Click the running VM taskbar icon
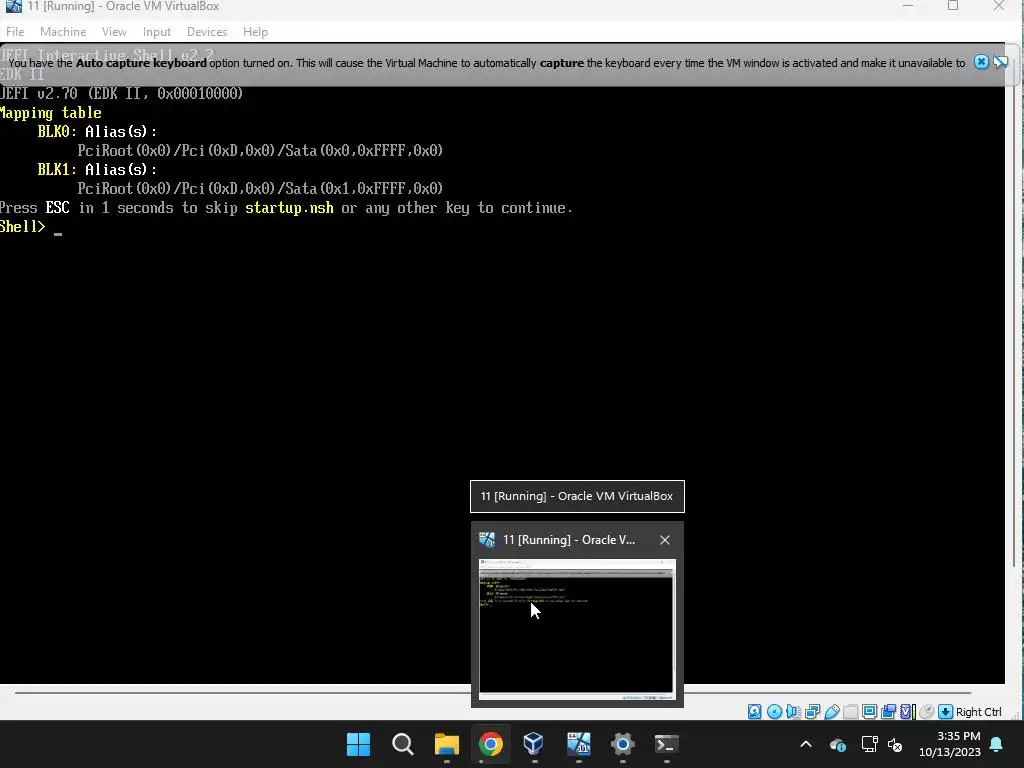 [579, 744]
